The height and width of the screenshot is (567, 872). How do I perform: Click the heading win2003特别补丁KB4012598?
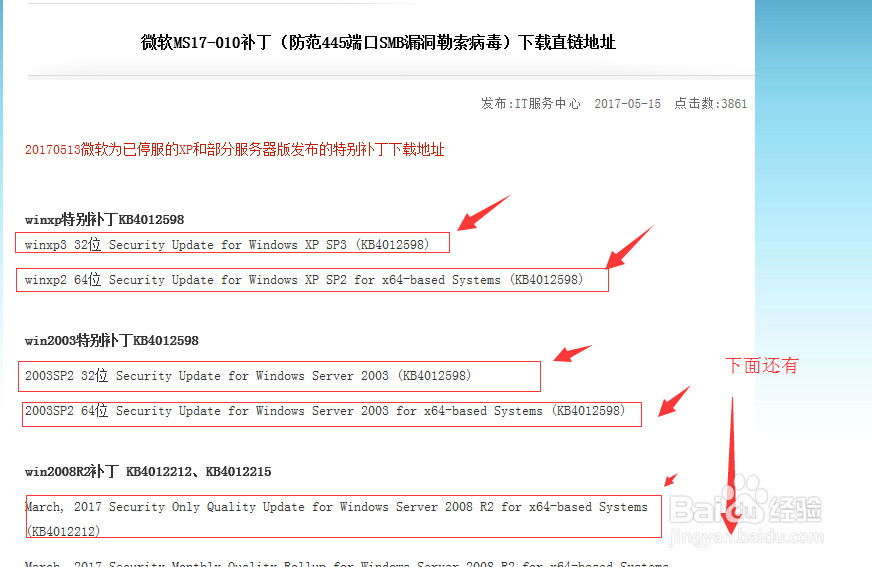pyautogui.click(x=112, y=340)
